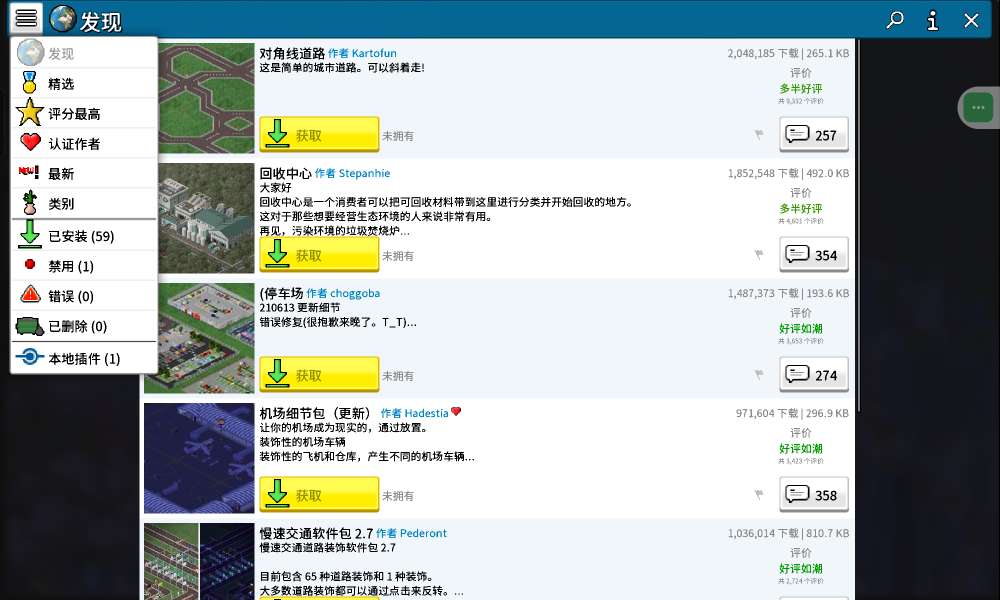Open 最新 newest plugins list
1000x600 pixels.
[84, 173]
